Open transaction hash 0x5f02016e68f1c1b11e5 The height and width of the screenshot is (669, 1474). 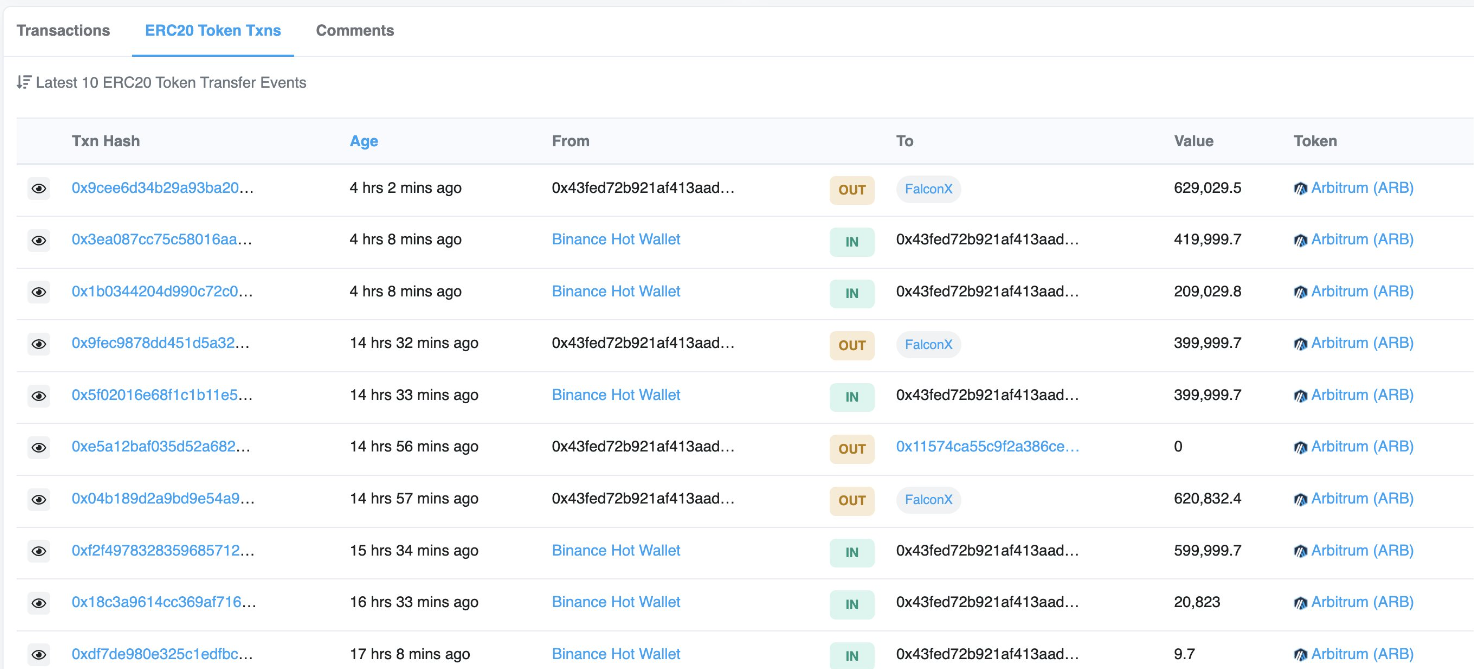(x=163, y=395)
